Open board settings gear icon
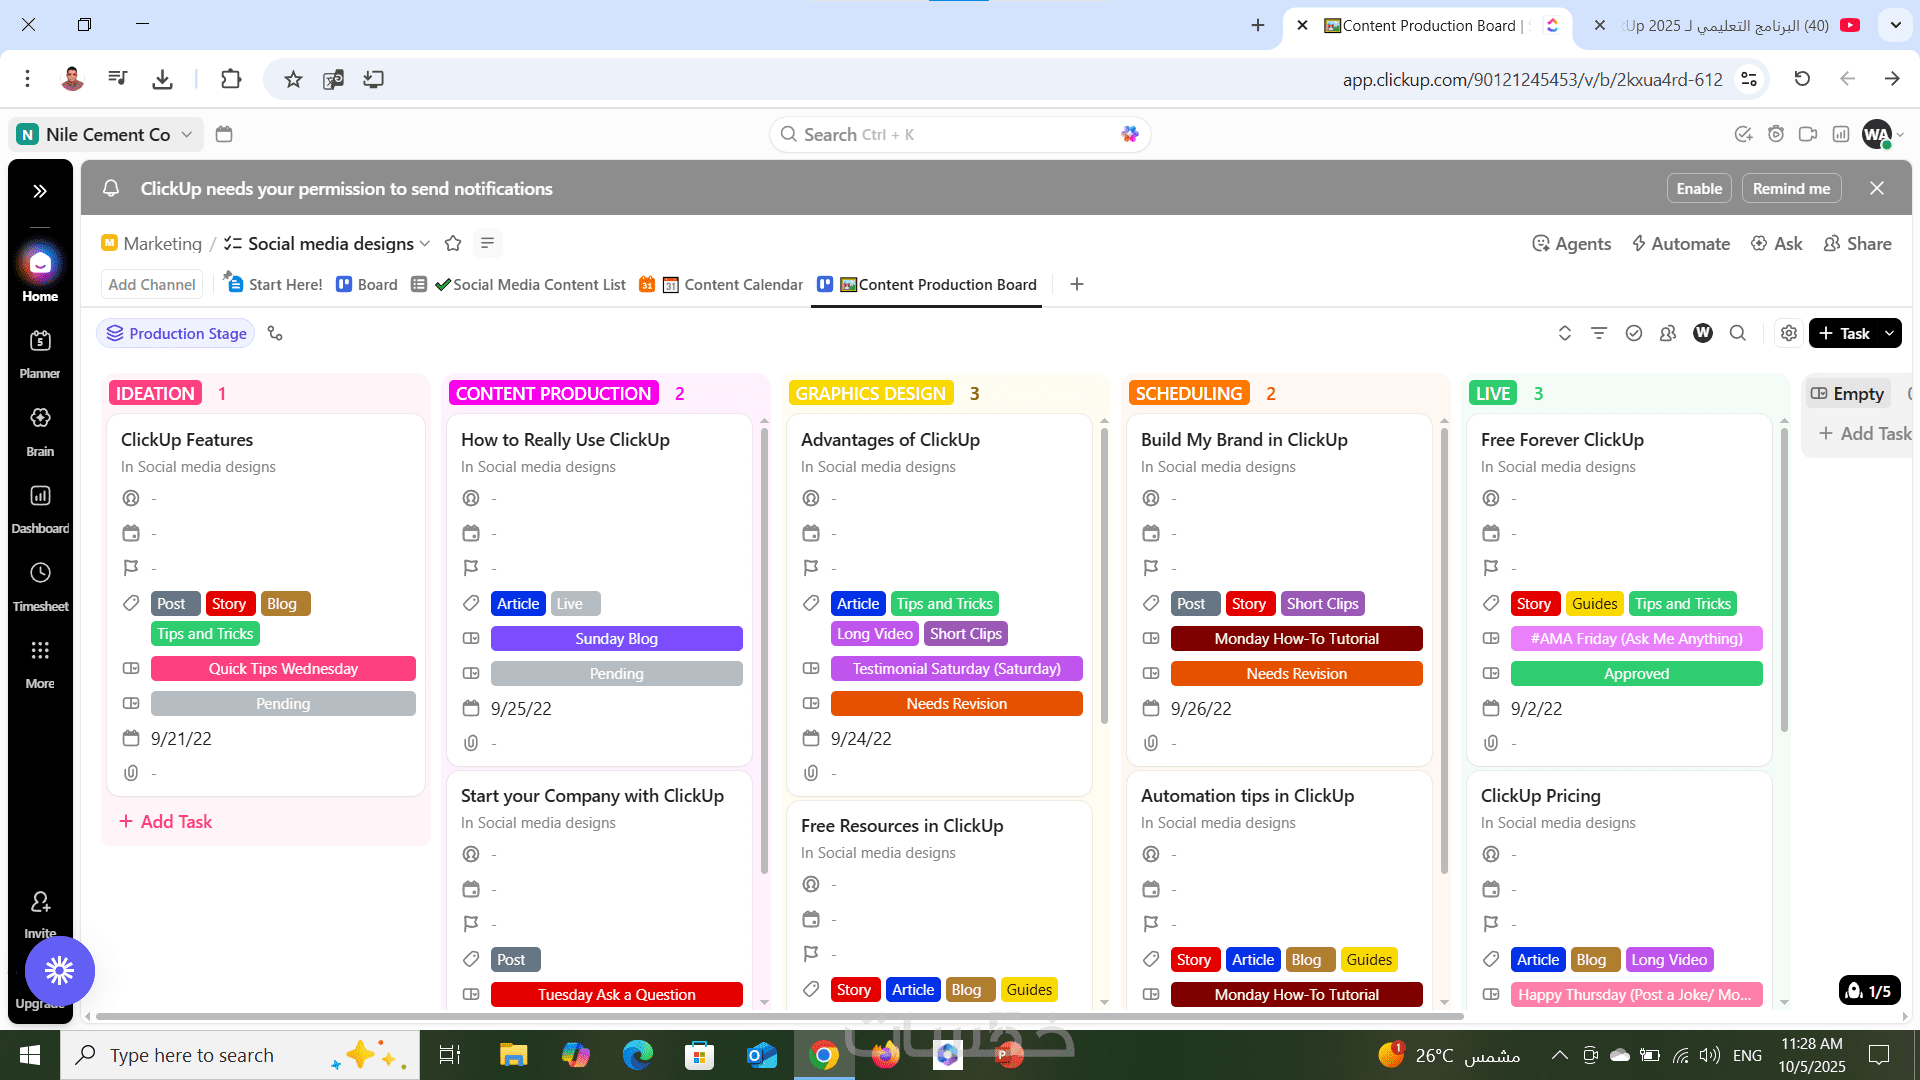Viewport: 1920px width, 1080px height. [1789, 333]
